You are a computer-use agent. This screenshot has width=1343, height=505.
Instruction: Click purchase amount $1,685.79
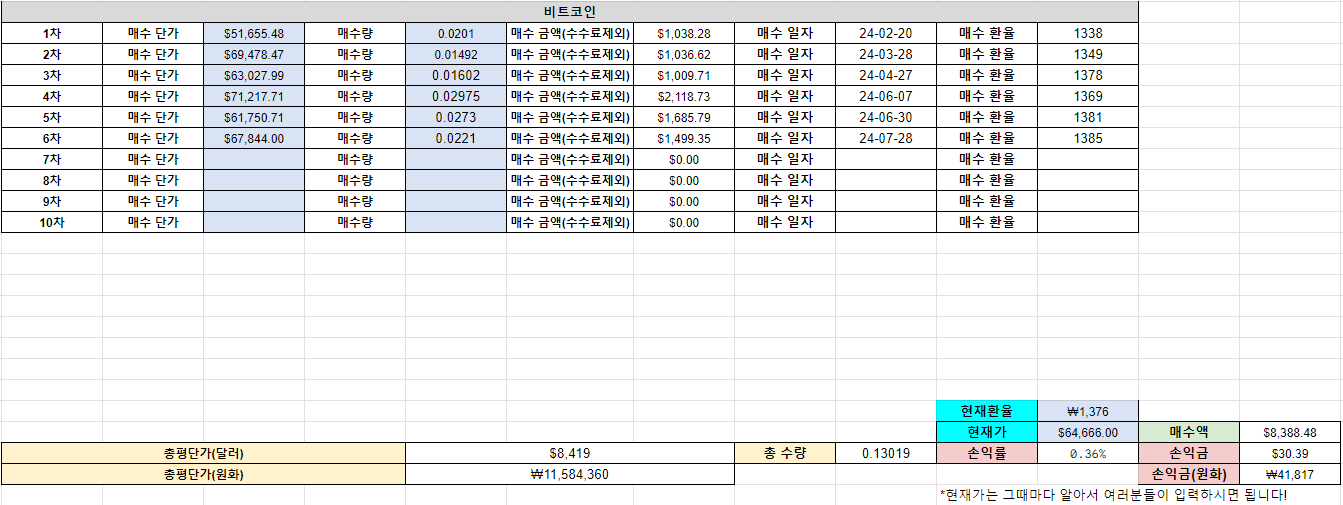[684, 117]
